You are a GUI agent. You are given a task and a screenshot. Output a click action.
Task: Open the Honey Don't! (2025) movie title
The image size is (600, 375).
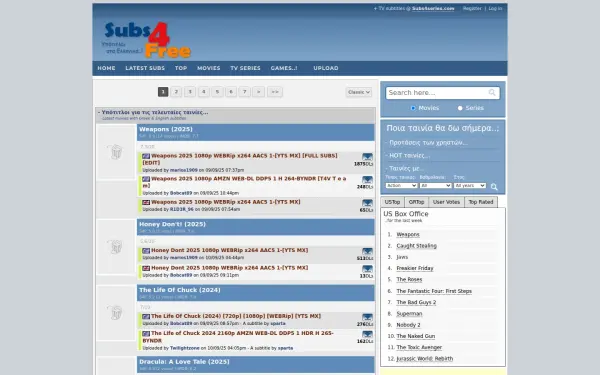[173, 224]
